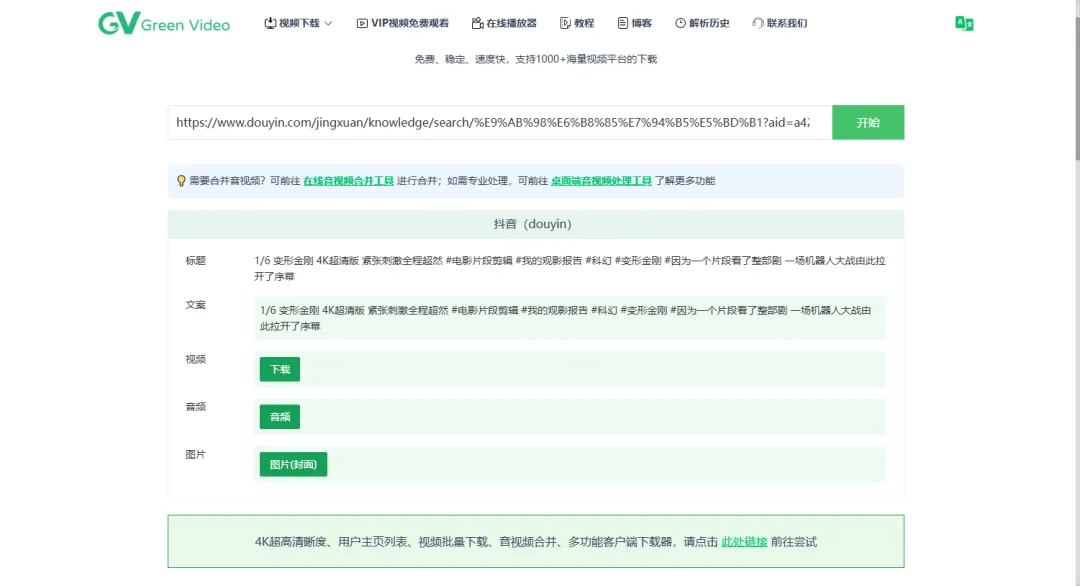This screenshot has width=1080, height=586.
Task: Click the 标题 label
Action: (x=196, y=260)
